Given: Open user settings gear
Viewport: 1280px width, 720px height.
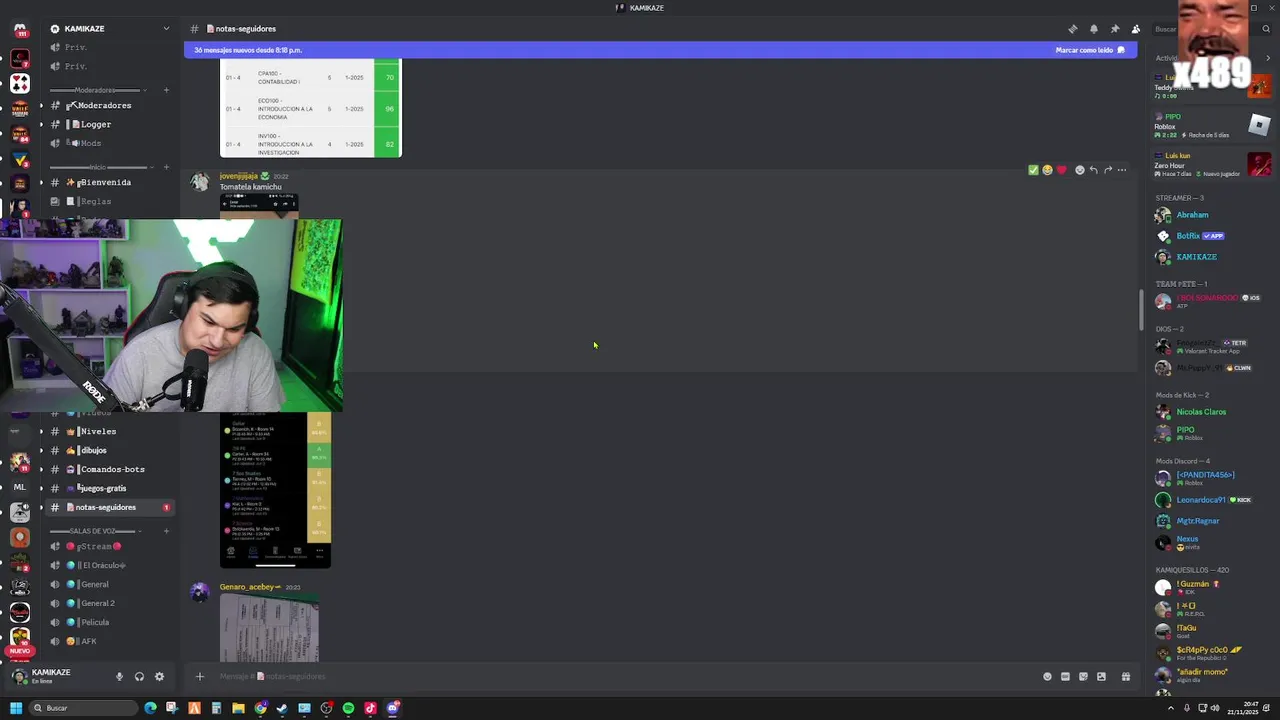Looking at the screenshot, I should [x=159, y=677].
